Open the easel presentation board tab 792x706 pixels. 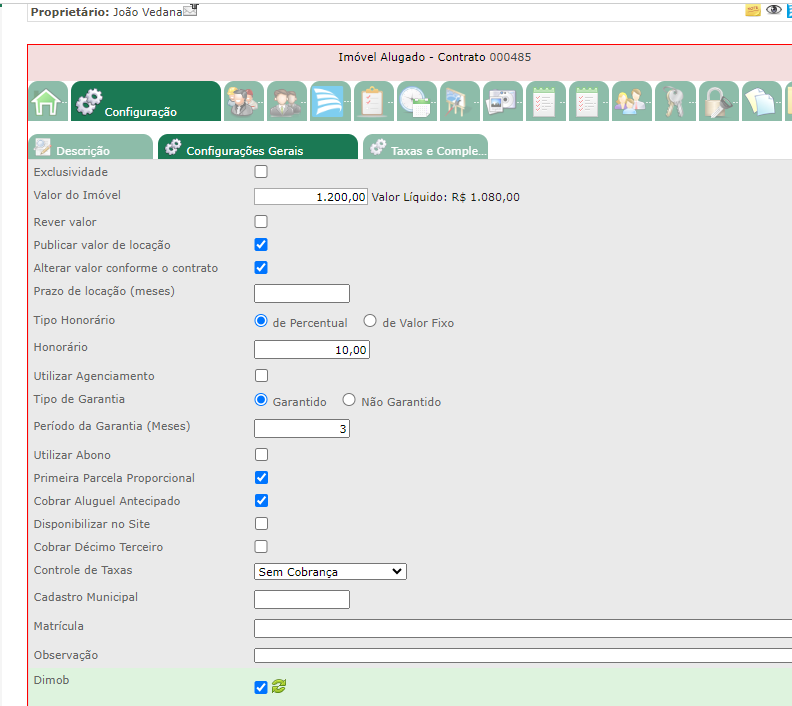coord(459,101)
